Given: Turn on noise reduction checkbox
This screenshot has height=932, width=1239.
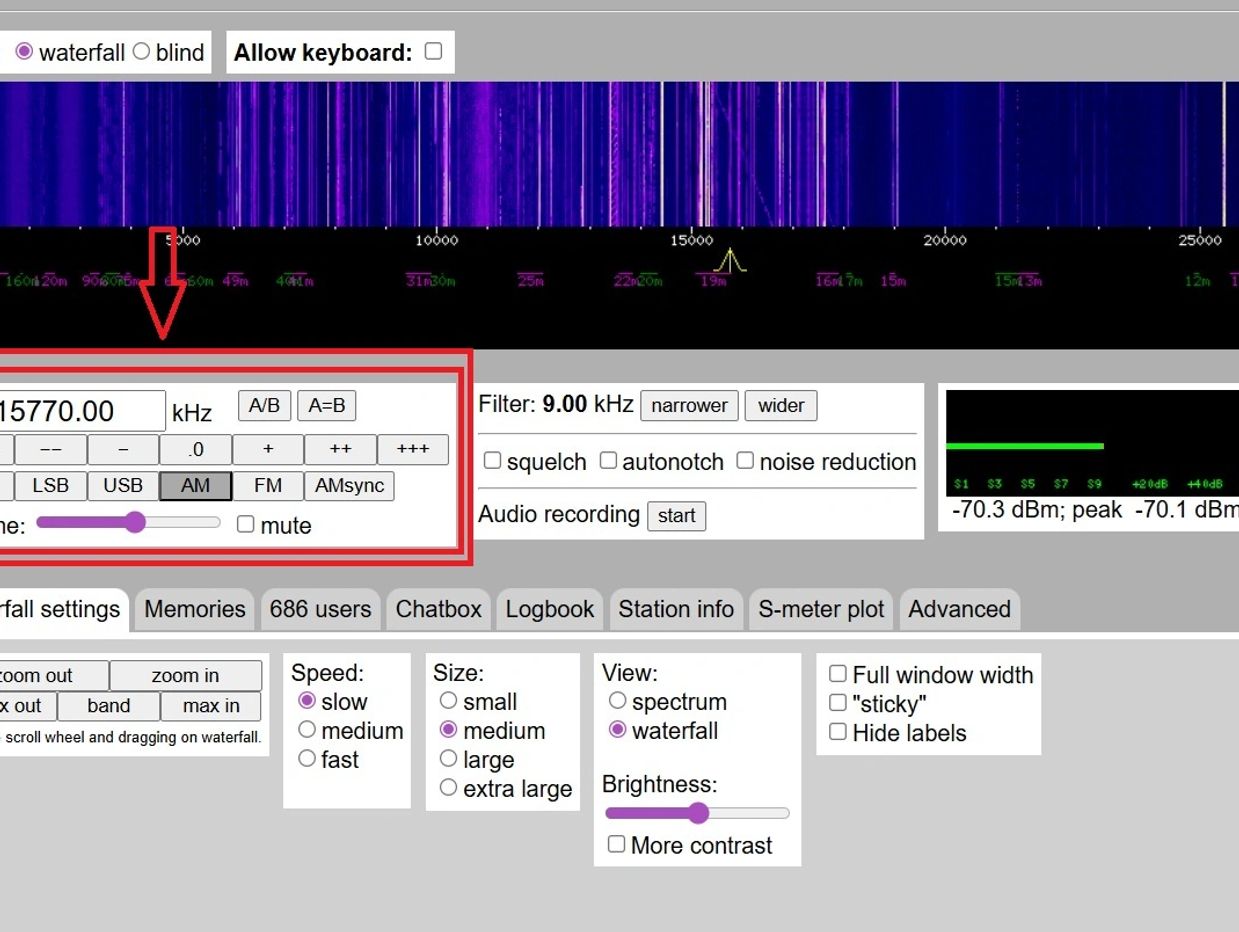Looking at the screenshot, I should tap(745, 461).
